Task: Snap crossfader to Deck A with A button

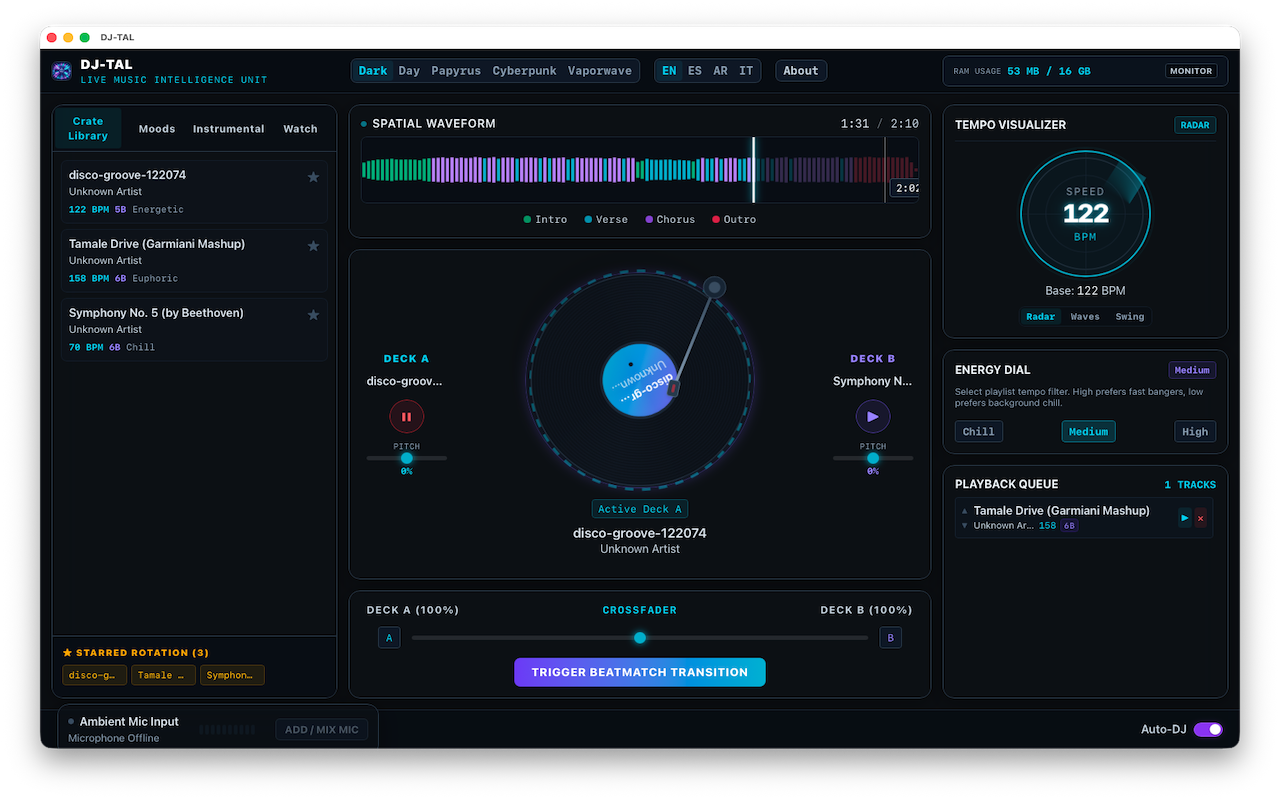Action: [x=389, y=637]
